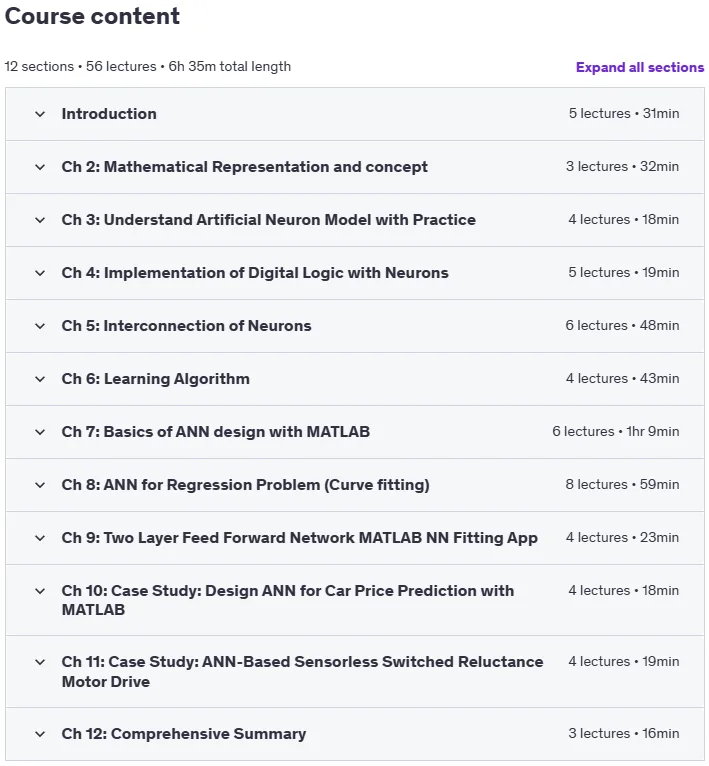
Task: Click chevron beside Ch 8 Regression Problem
Action: [x=40, y=485]
